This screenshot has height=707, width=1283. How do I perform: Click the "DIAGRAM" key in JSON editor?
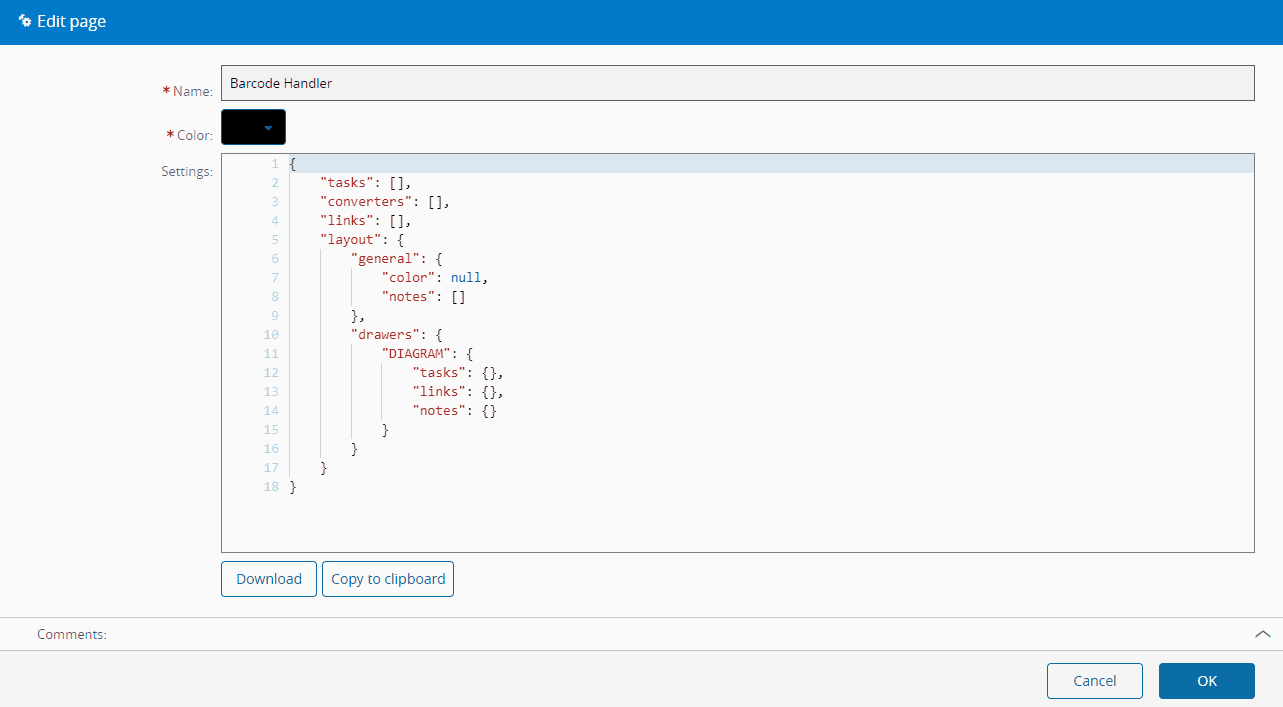(416, 354)
